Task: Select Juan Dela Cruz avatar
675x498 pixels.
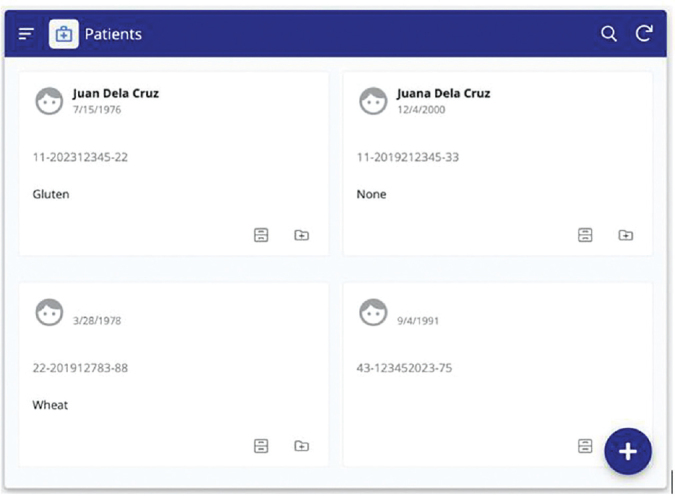Action: pos(49,101)
